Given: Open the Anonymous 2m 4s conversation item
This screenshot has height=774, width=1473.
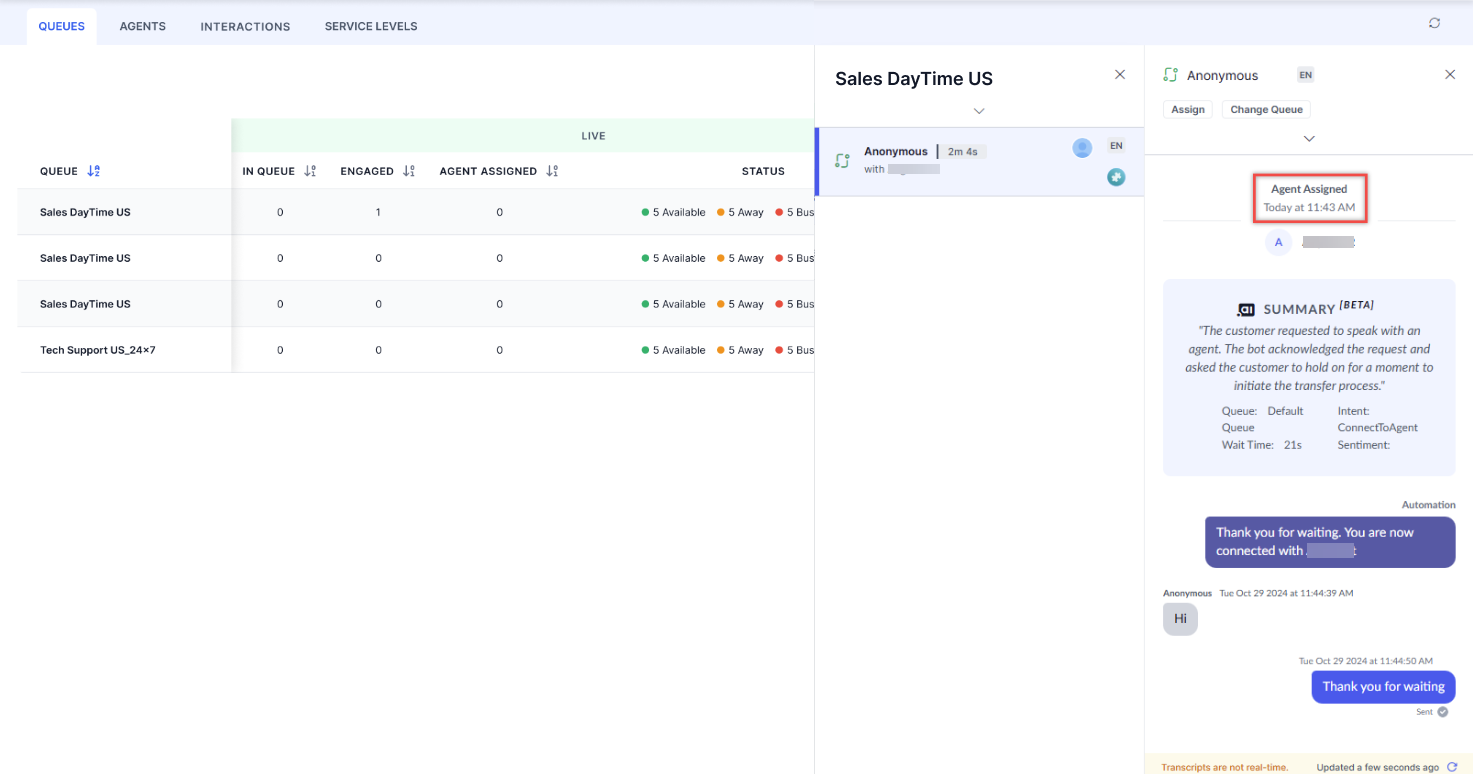Looking at the screenshot, I should tap(980, 161).
